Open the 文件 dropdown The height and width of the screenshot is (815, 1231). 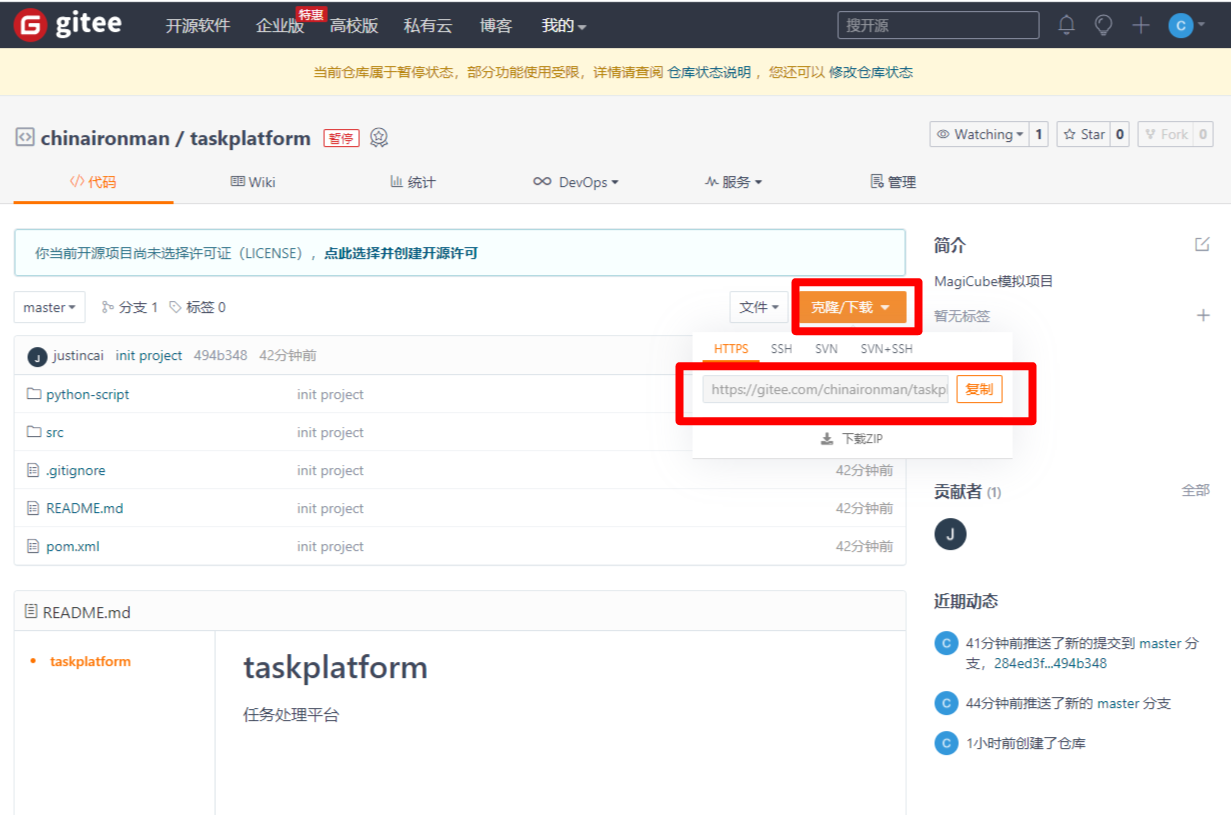759,307
